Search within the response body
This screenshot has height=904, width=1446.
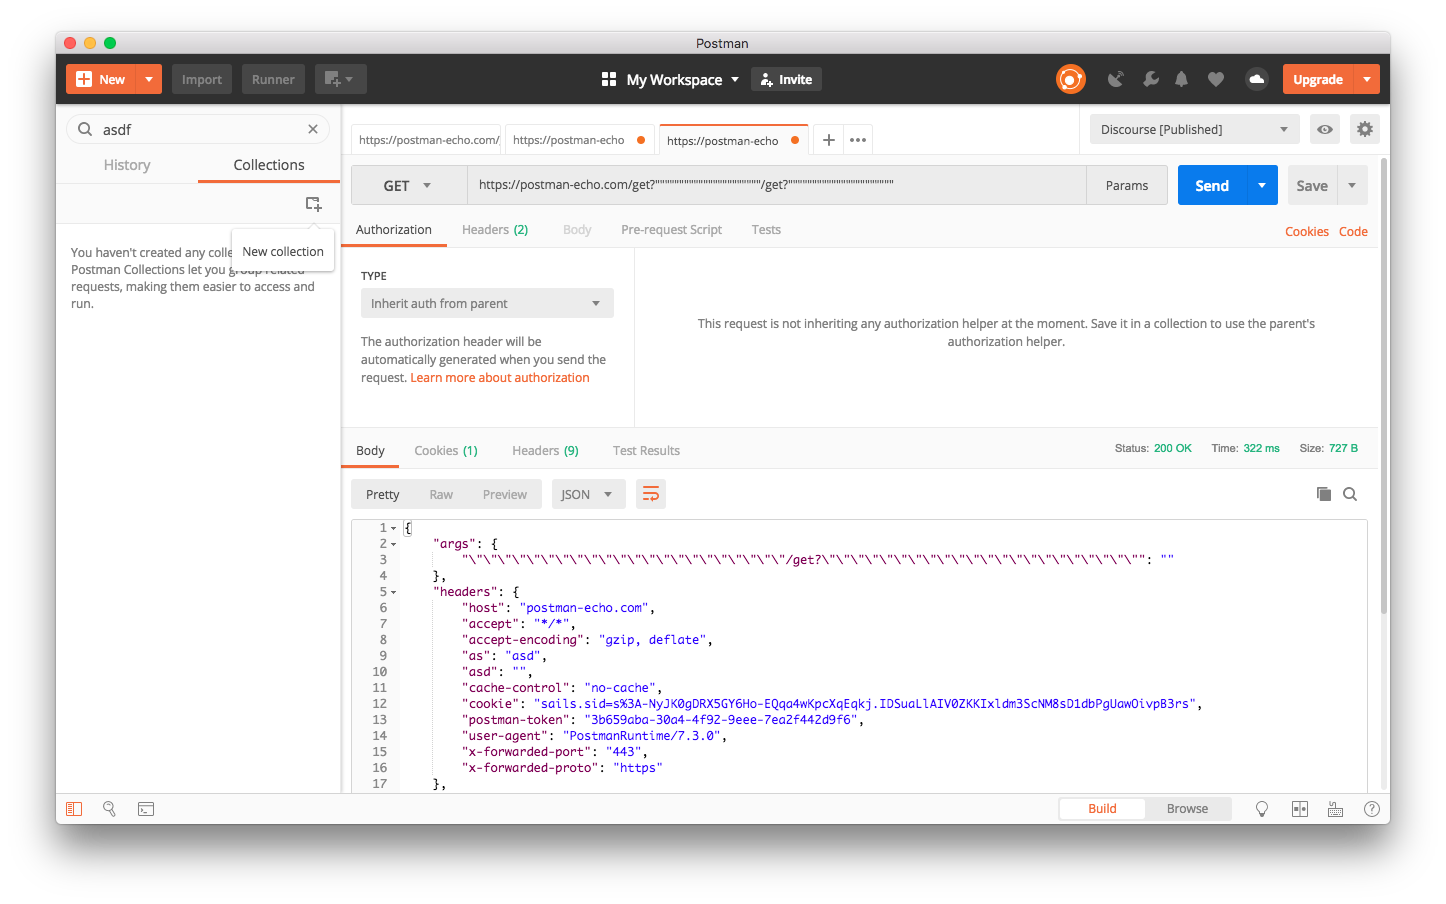(1350, 493)
